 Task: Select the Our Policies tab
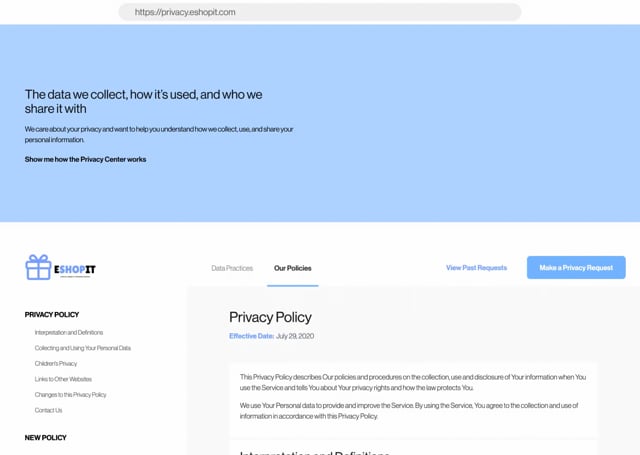coord(293,268)
